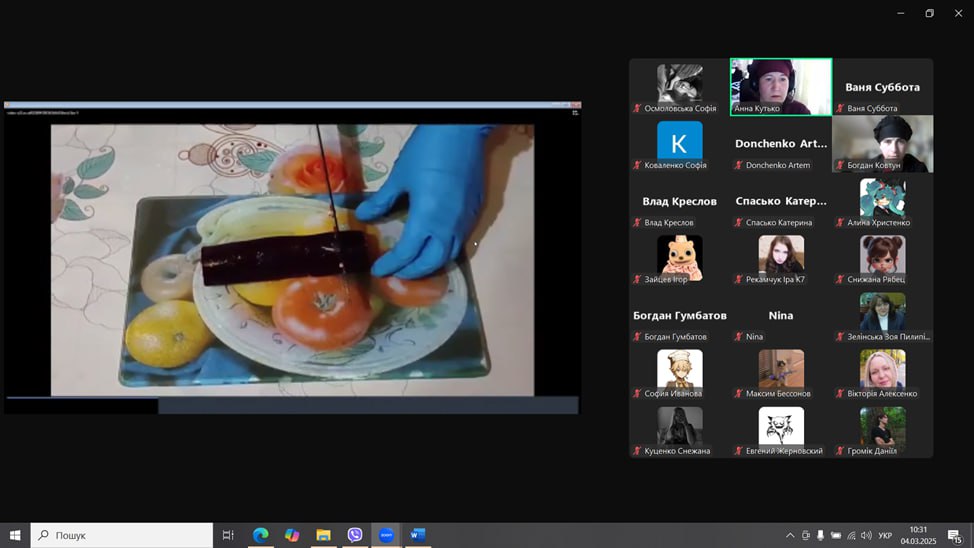Image resolution: width=974 pixels, height=548 pixels.
Task: Toggle the system volume speaker icon
Action: coord(866,535)
